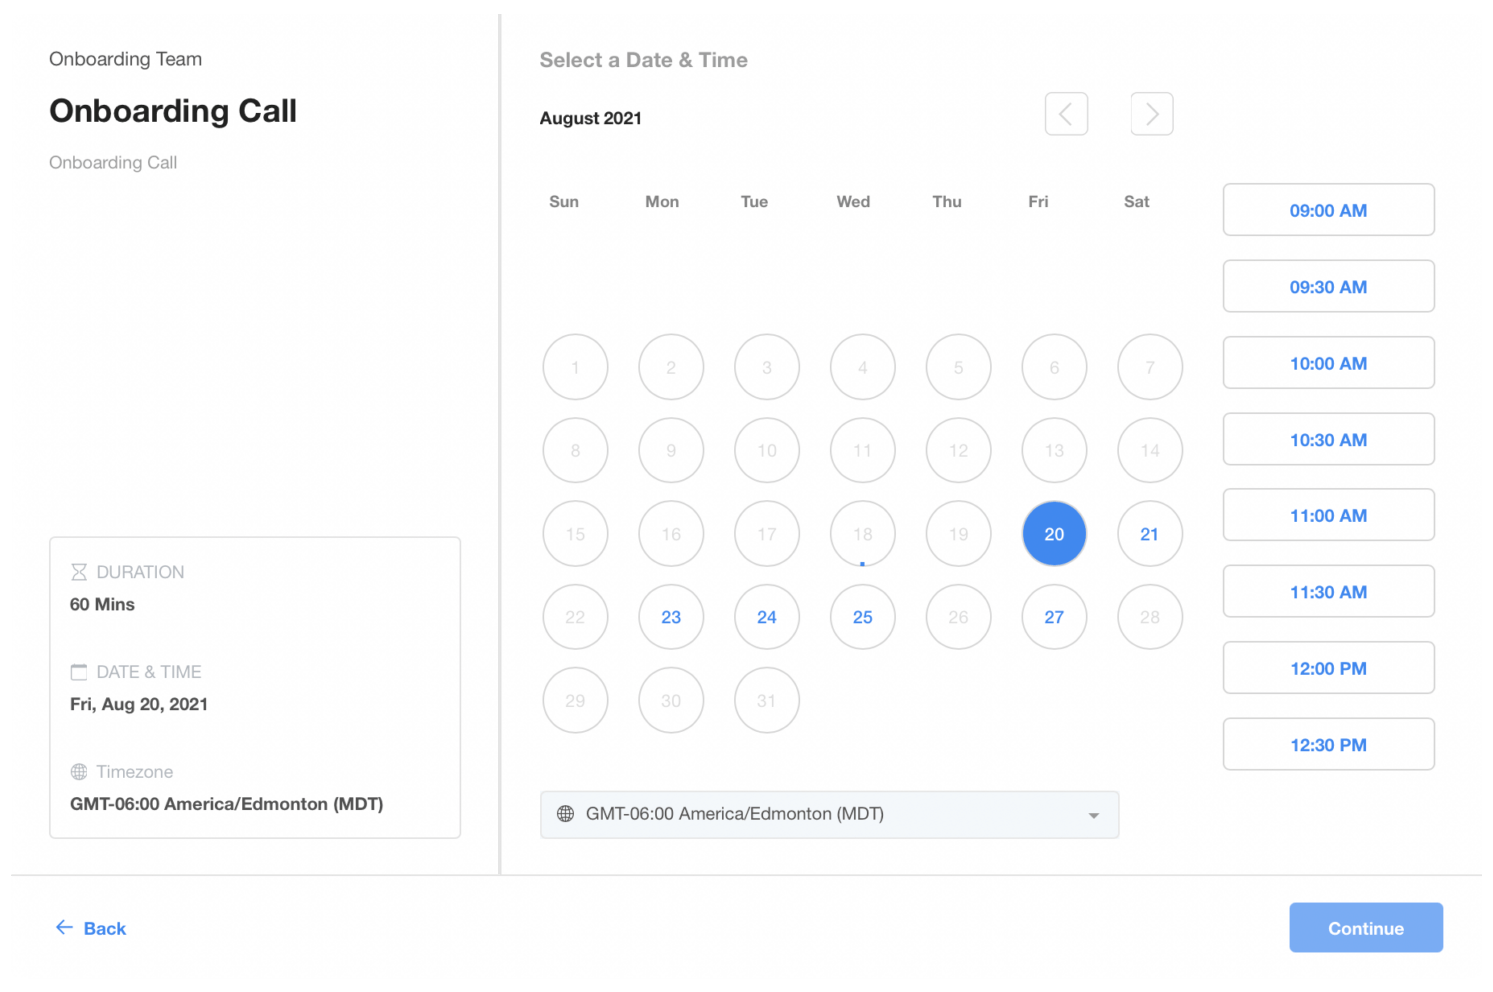Image resolution: width=1493 pixels, height=992 pixels.
Task: Select the 11:30 AM time slot
Action: [1328, 592]
